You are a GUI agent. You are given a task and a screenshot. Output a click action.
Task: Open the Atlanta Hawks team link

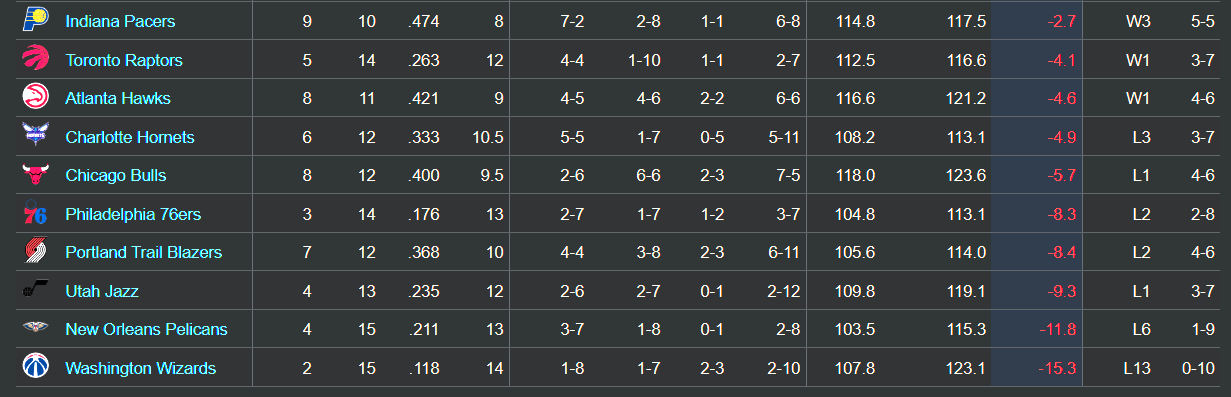click(118, 98)
